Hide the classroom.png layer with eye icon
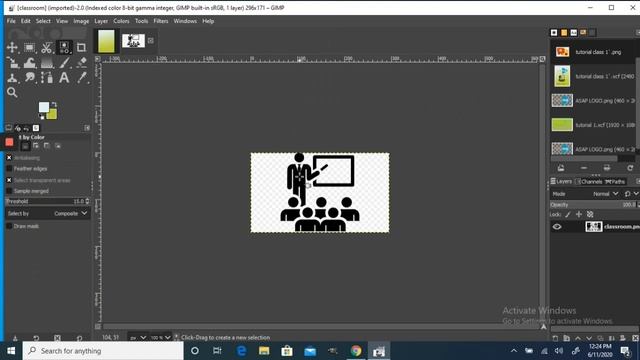The width and height of the screenshot is (640, 360). point(557,227)
